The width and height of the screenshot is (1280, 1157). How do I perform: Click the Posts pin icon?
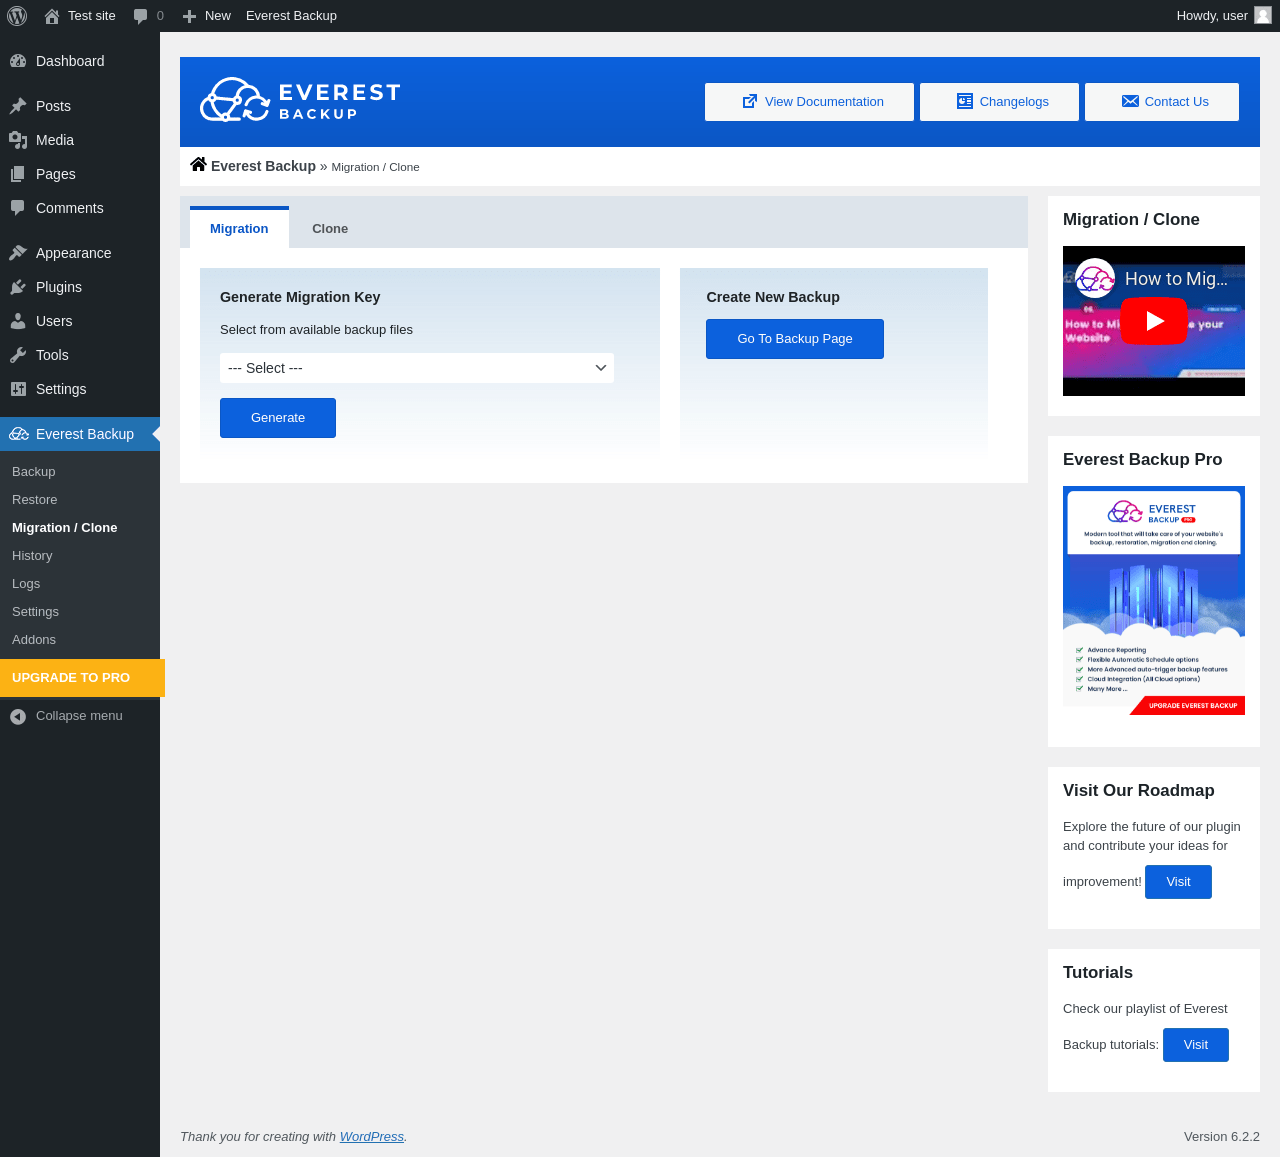pyautogui.click(x=18, y=106)
